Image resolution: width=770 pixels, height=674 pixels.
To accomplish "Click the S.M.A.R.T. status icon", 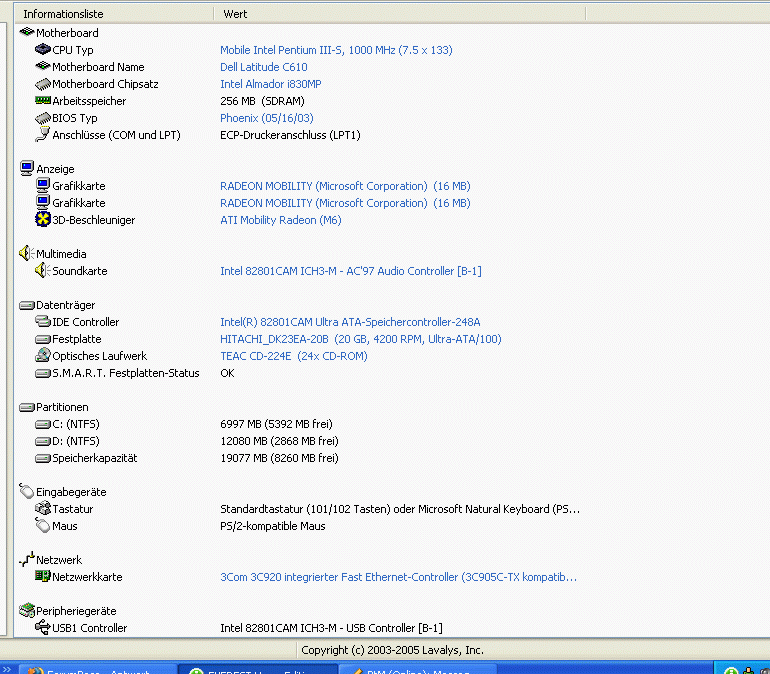I will point(43,373).
